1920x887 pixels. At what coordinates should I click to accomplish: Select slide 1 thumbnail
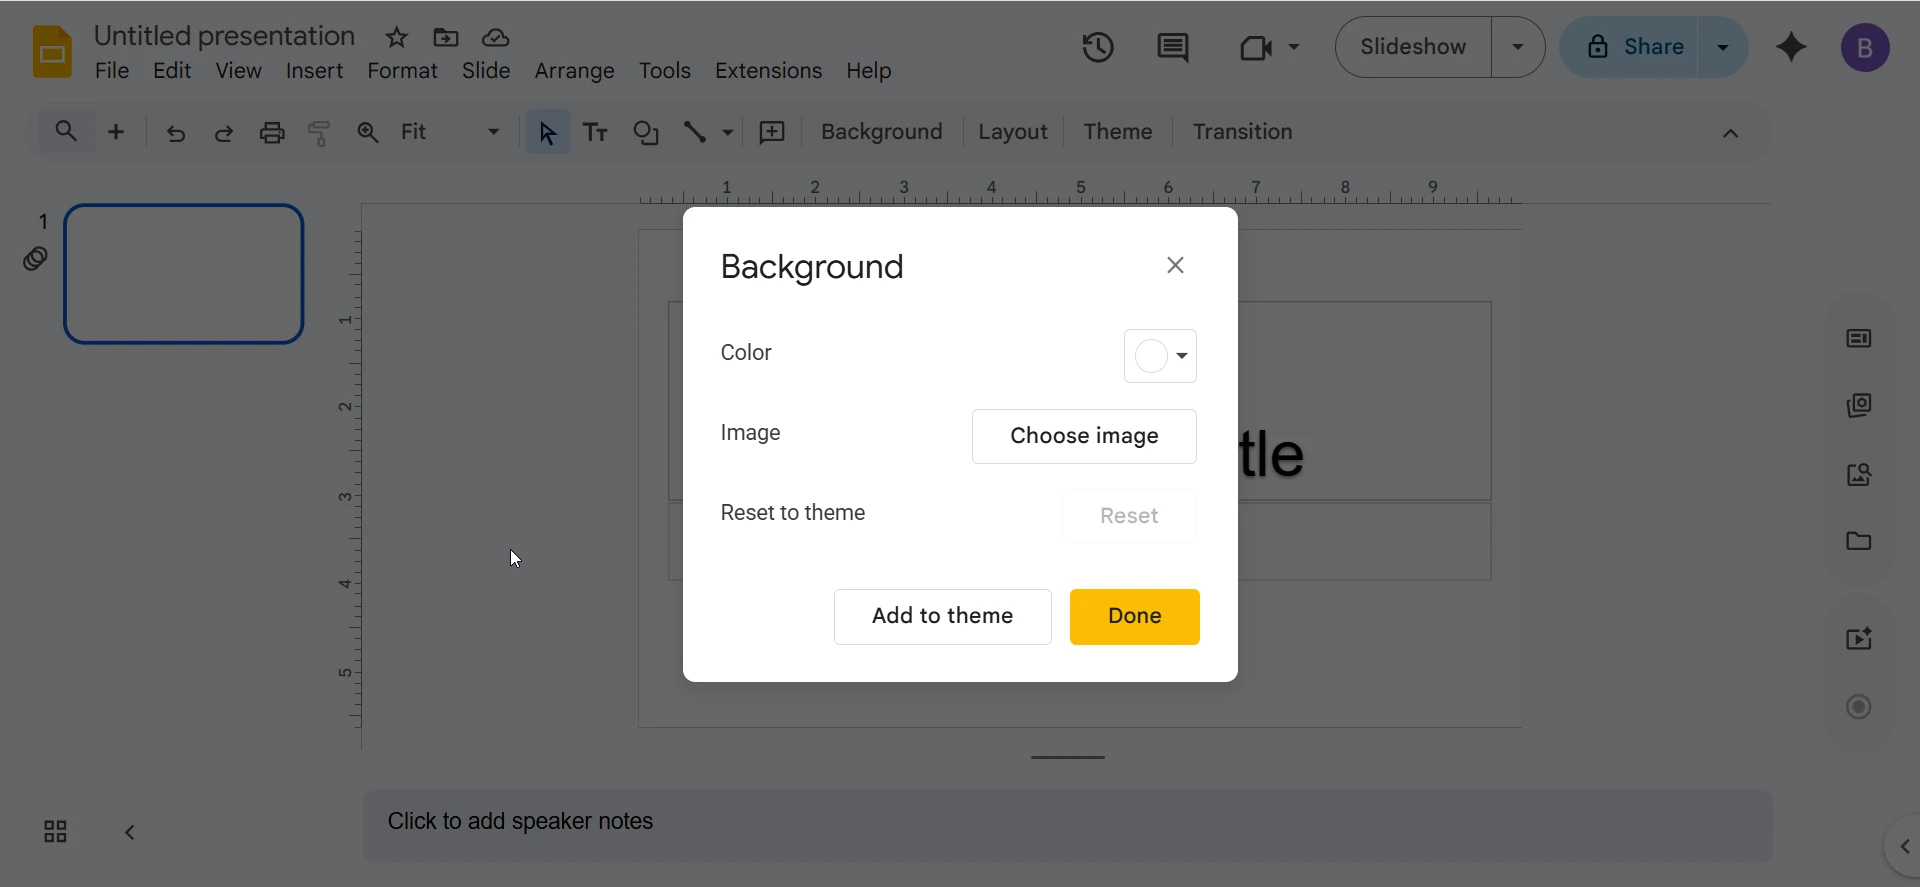(184, 274)
